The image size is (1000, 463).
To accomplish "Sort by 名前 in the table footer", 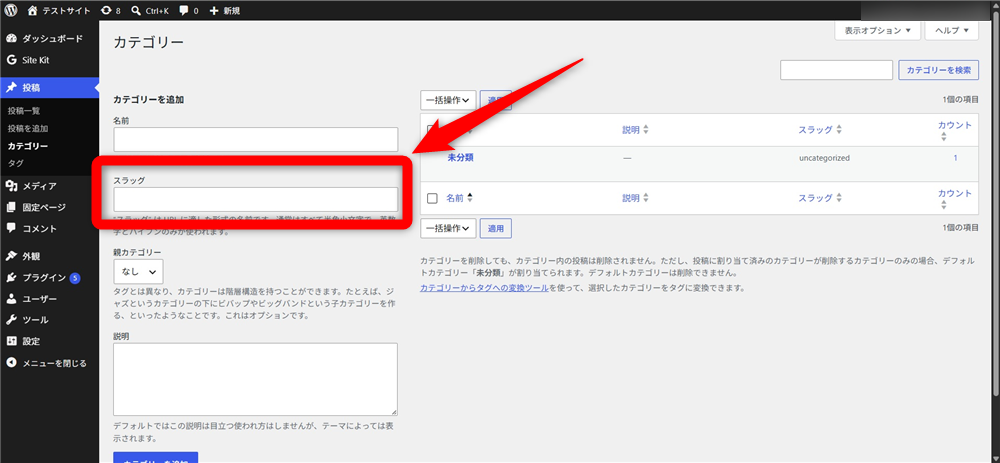I will (460, 198).
